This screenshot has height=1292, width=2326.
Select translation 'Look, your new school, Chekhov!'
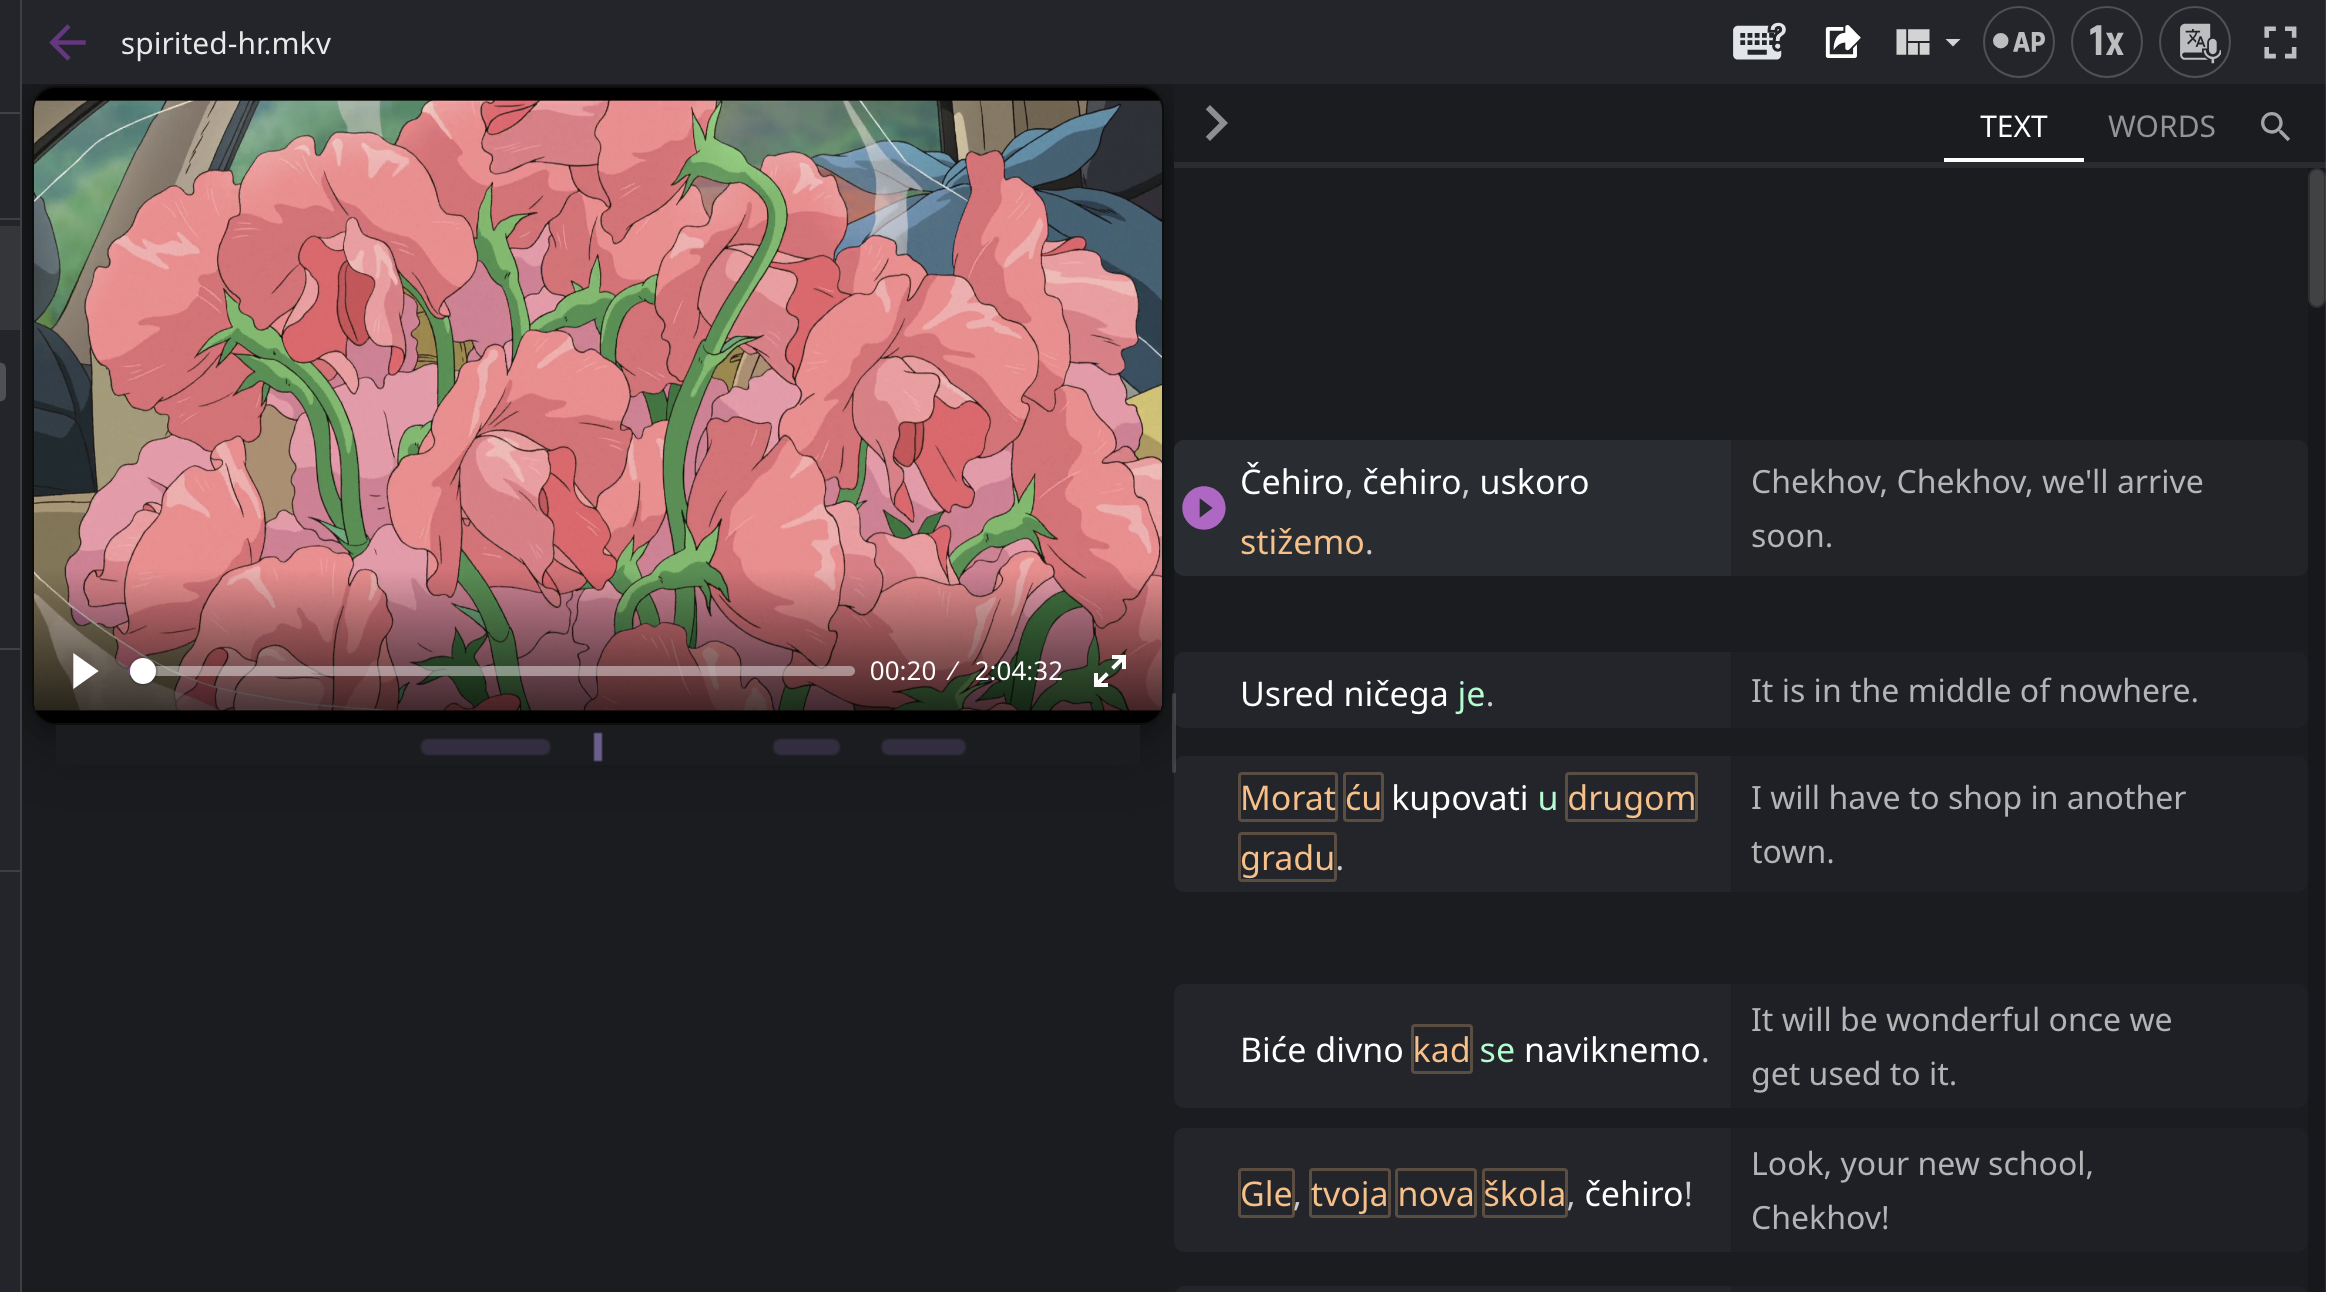coord(1922,1191)
